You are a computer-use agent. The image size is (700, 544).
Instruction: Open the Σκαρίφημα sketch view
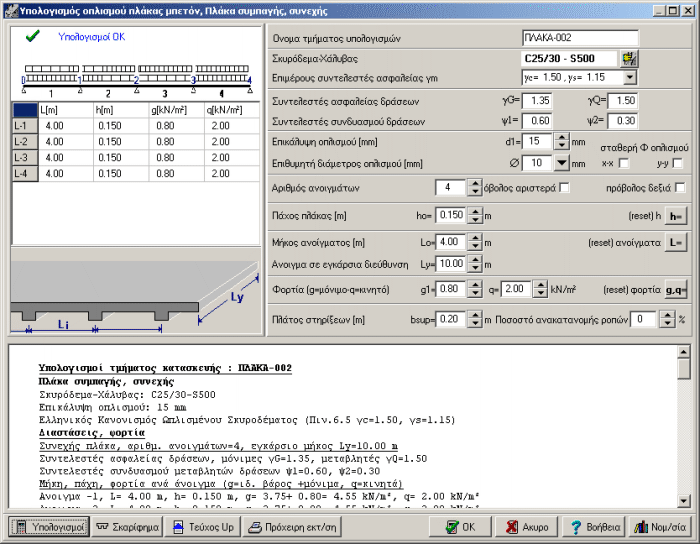128,526
